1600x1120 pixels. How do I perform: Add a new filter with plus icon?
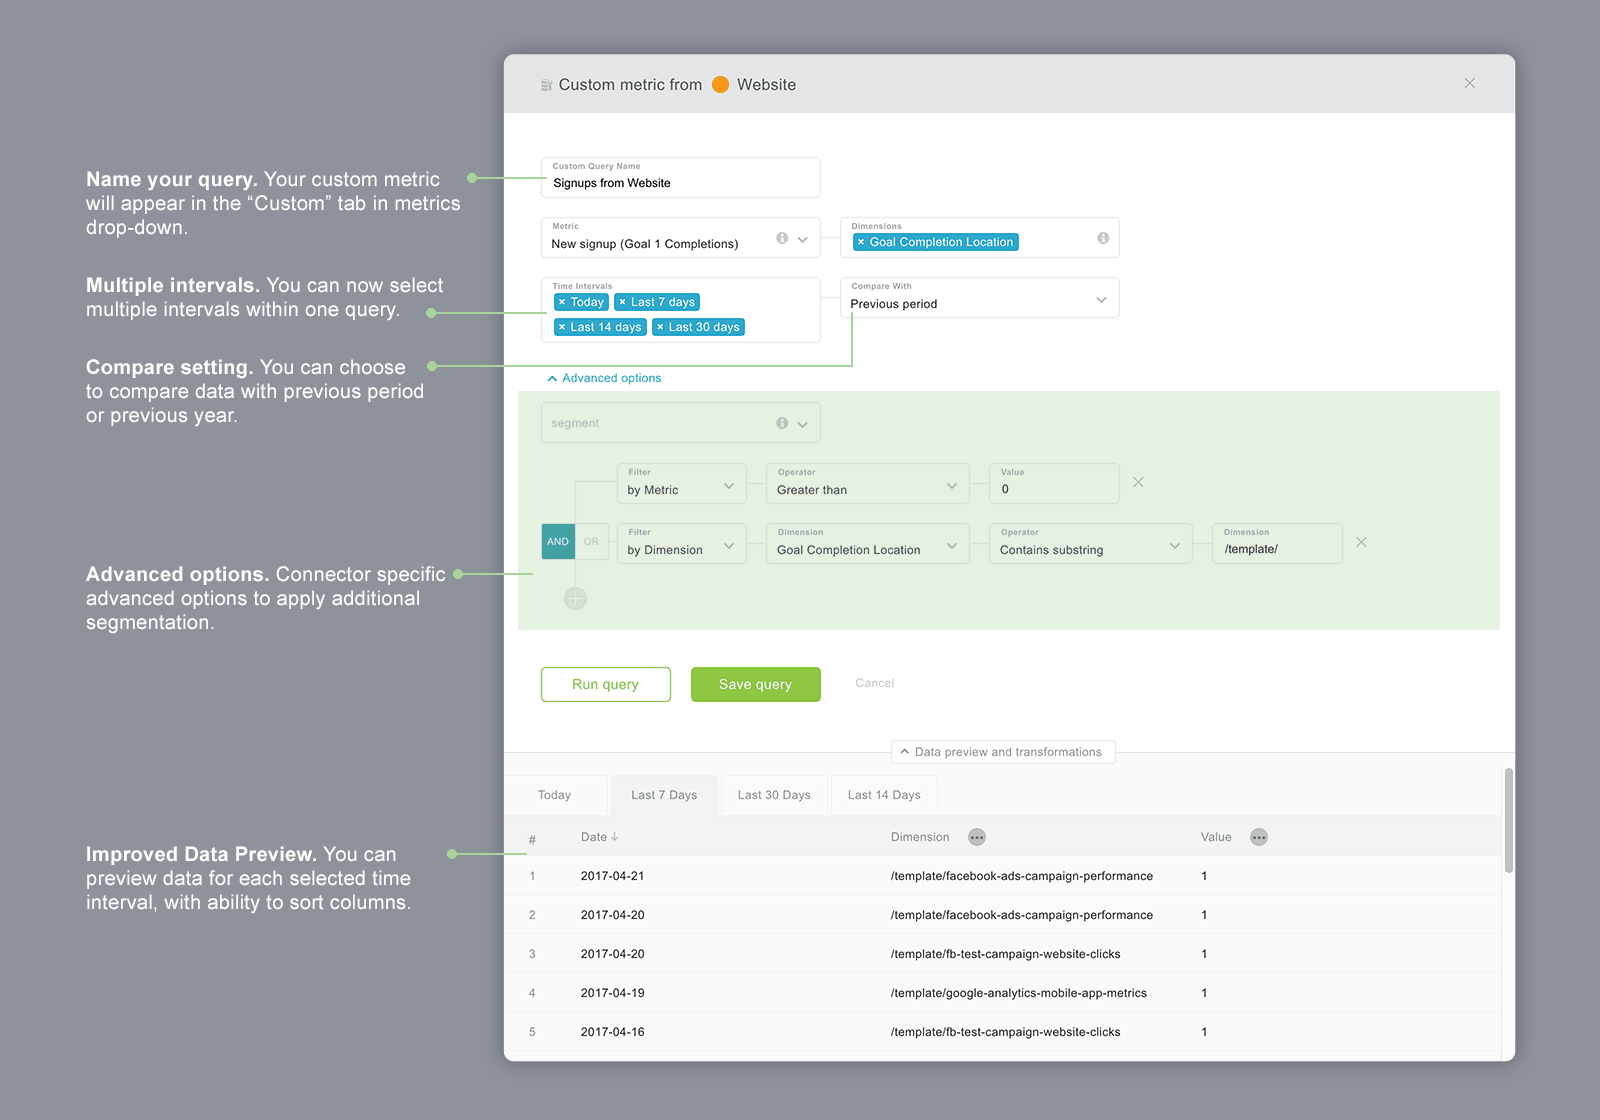575,598
